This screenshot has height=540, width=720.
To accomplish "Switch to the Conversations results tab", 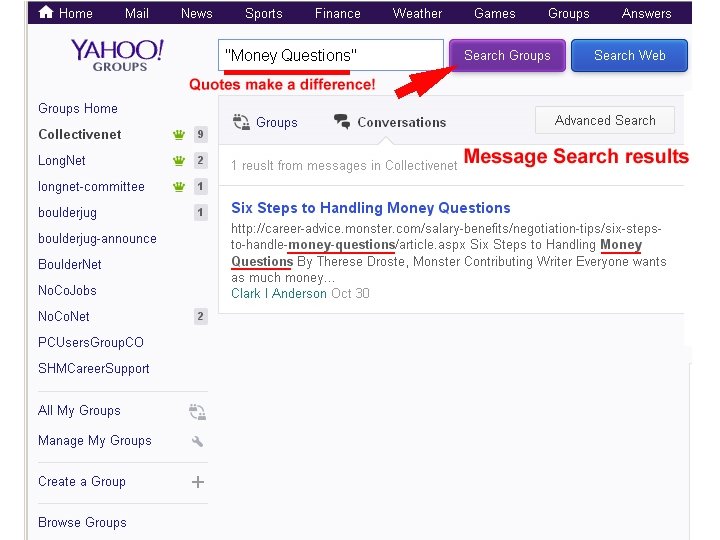I will click(402, 123).
